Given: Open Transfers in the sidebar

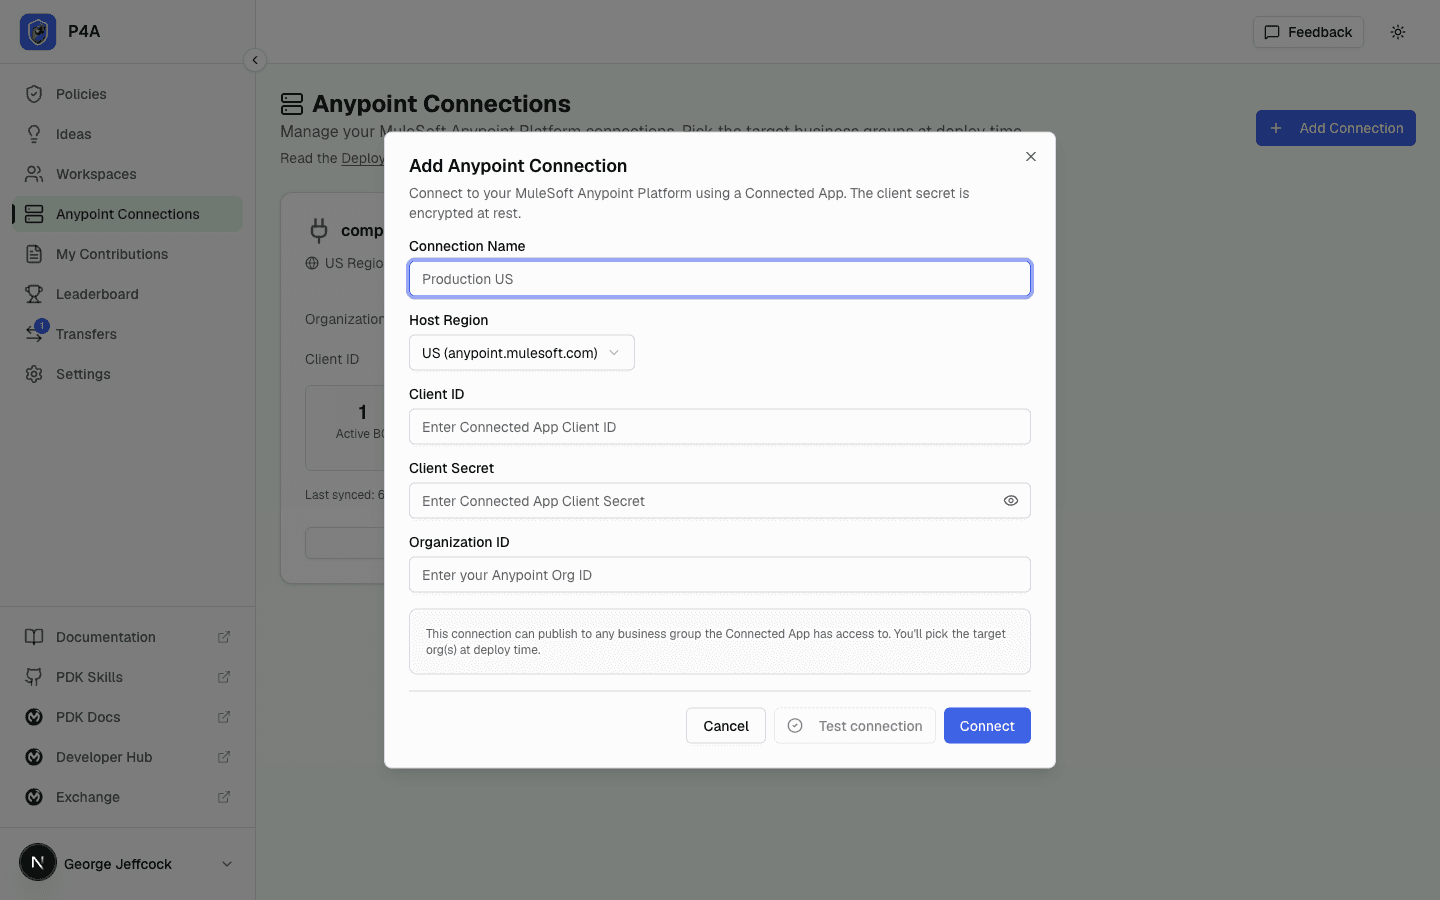Looking at the screenshot, I should point(128,334).
